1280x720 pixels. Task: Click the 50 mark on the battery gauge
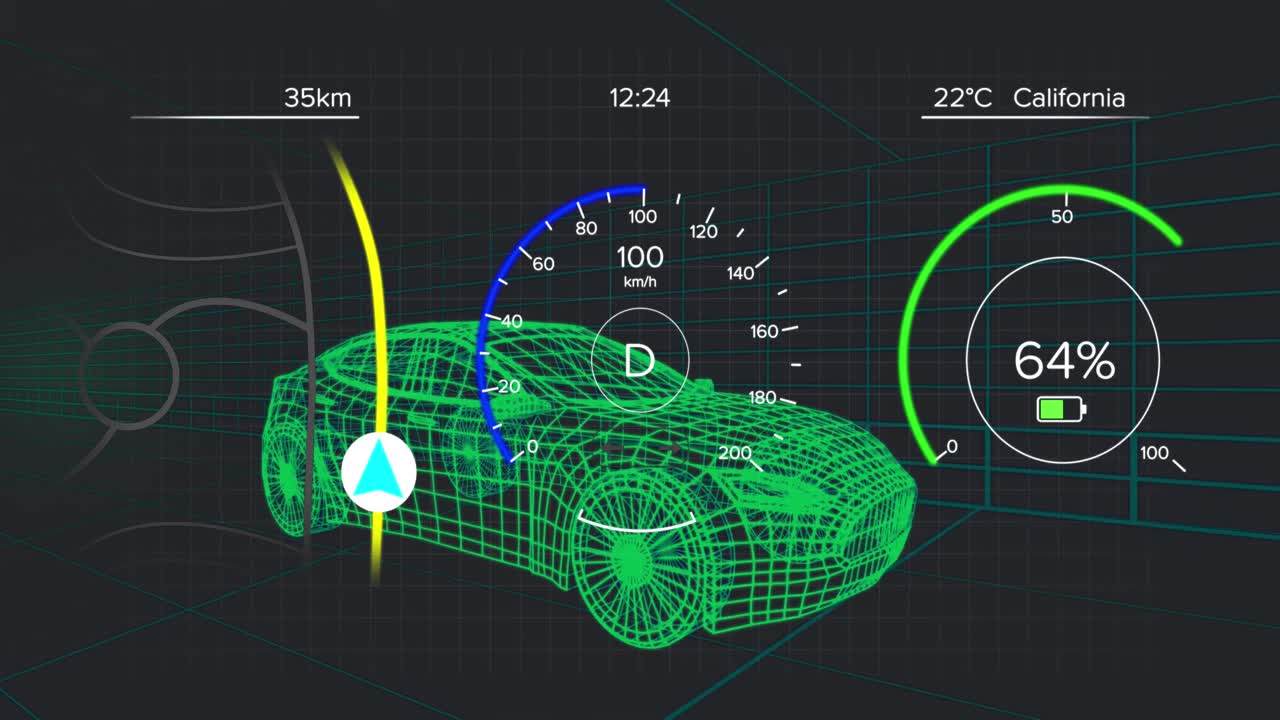pos(1062,216)
